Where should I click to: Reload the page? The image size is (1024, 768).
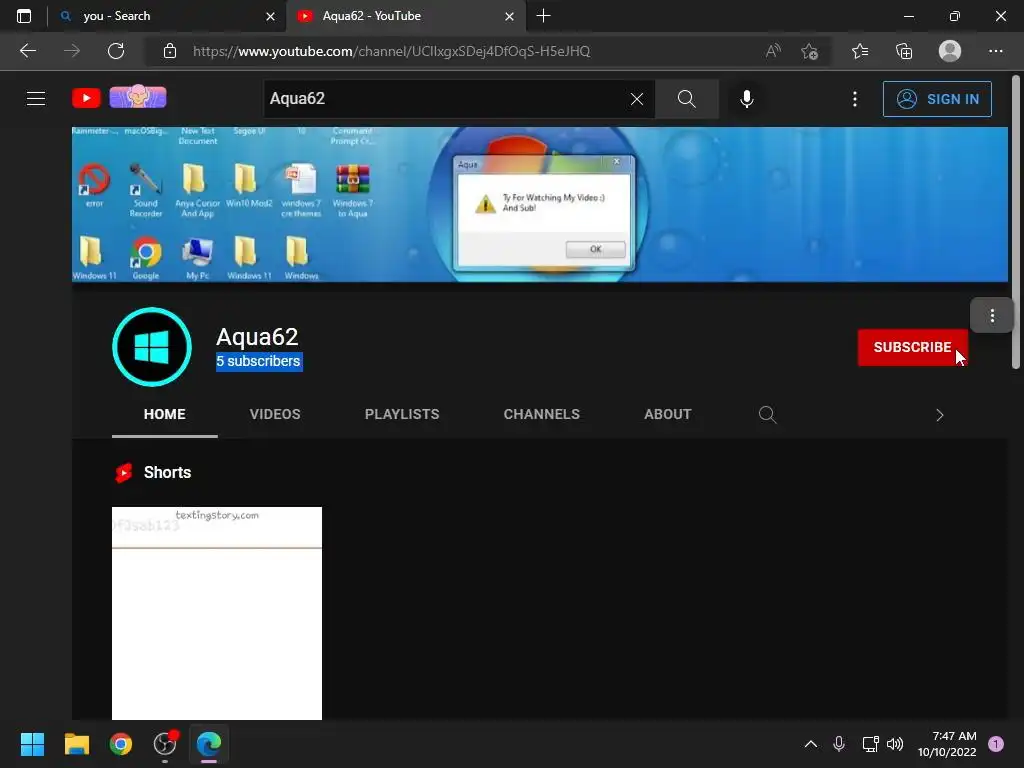pyautogui.click(x=116, y=51)
